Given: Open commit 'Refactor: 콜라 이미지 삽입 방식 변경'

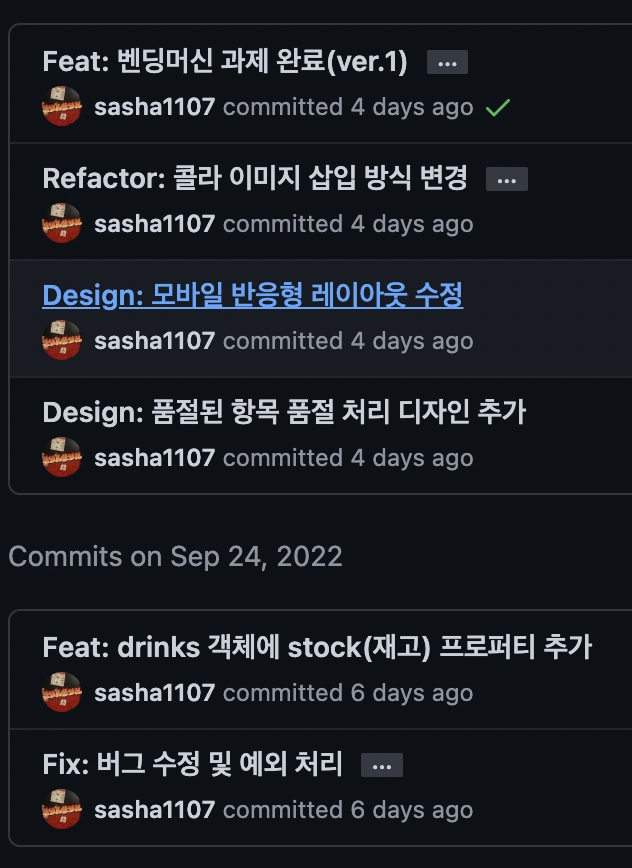Looking at the screenshot, I should (x=255, y=179).
